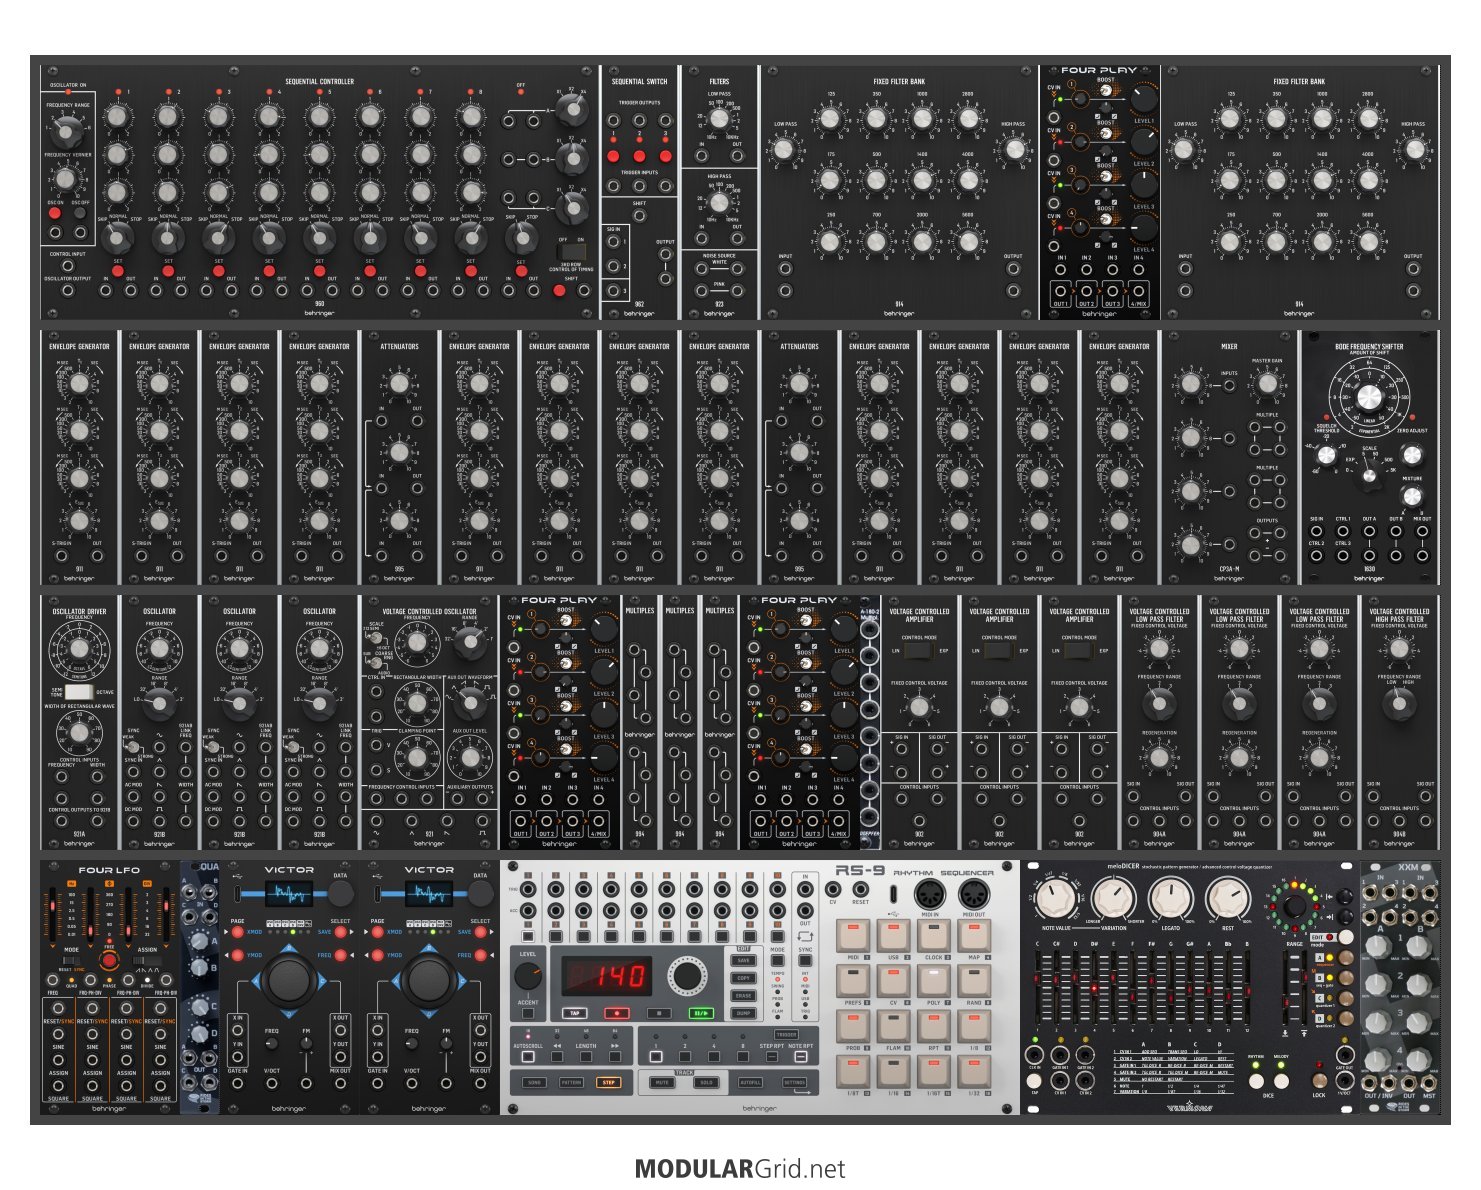Click DUMP in the RS-9 Edit section
Screen dimensions: 1481x1190
[x=743, y=1013]
